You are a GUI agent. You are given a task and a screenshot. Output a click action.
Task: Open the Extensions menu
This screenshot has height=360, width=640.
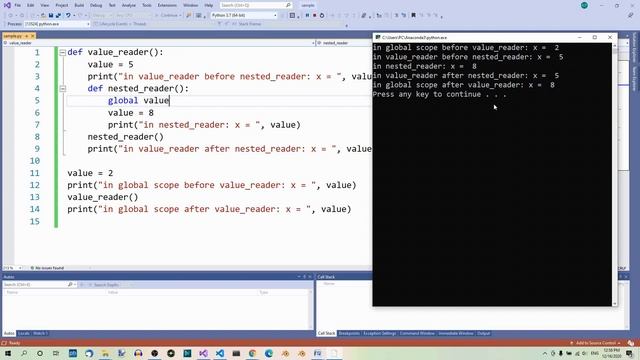pos(167,5)
